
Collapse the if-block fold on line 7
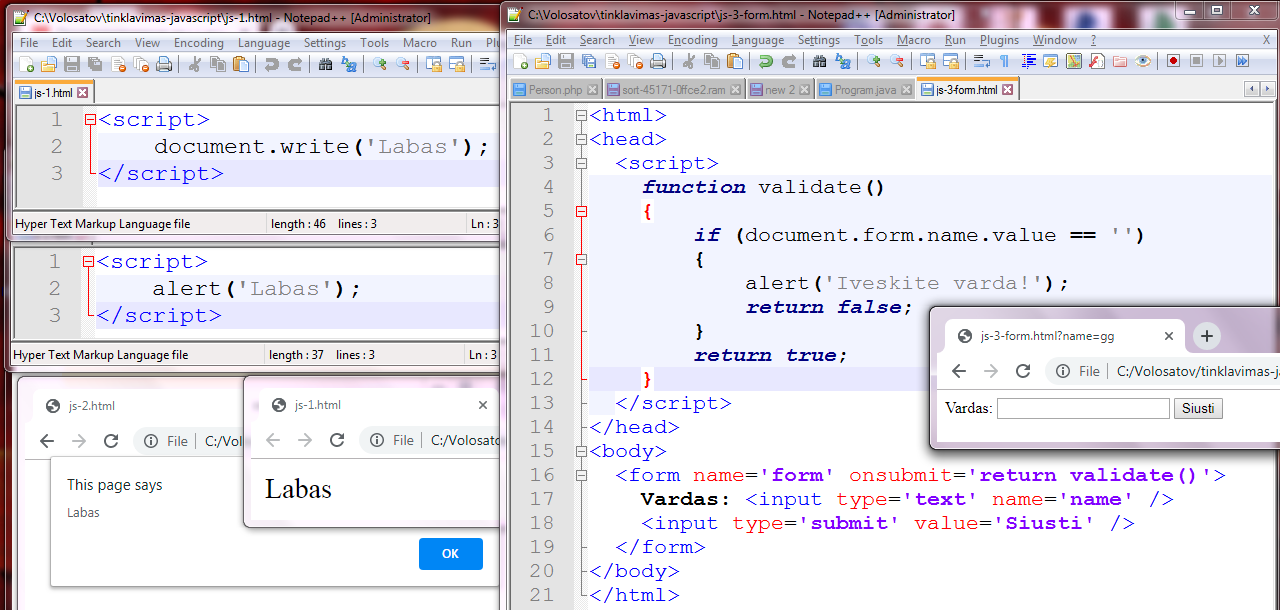tap(581, 260)
